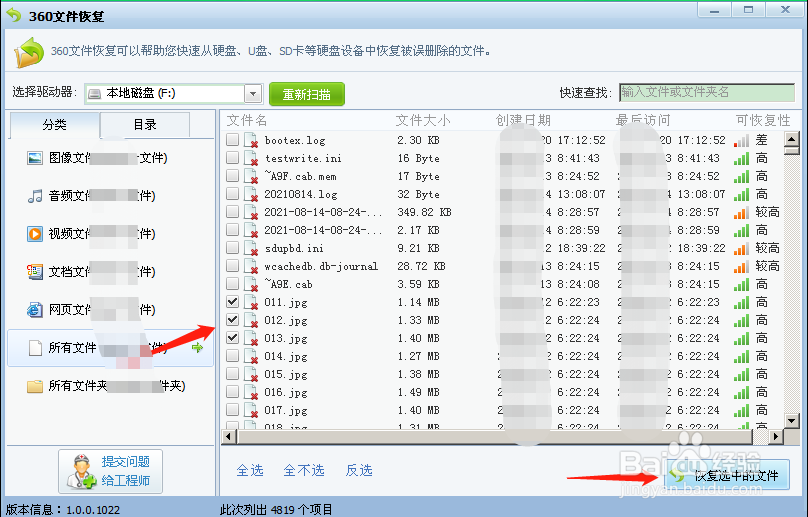Click the vertical scrollbar up arrow

(x=792, y=139)
